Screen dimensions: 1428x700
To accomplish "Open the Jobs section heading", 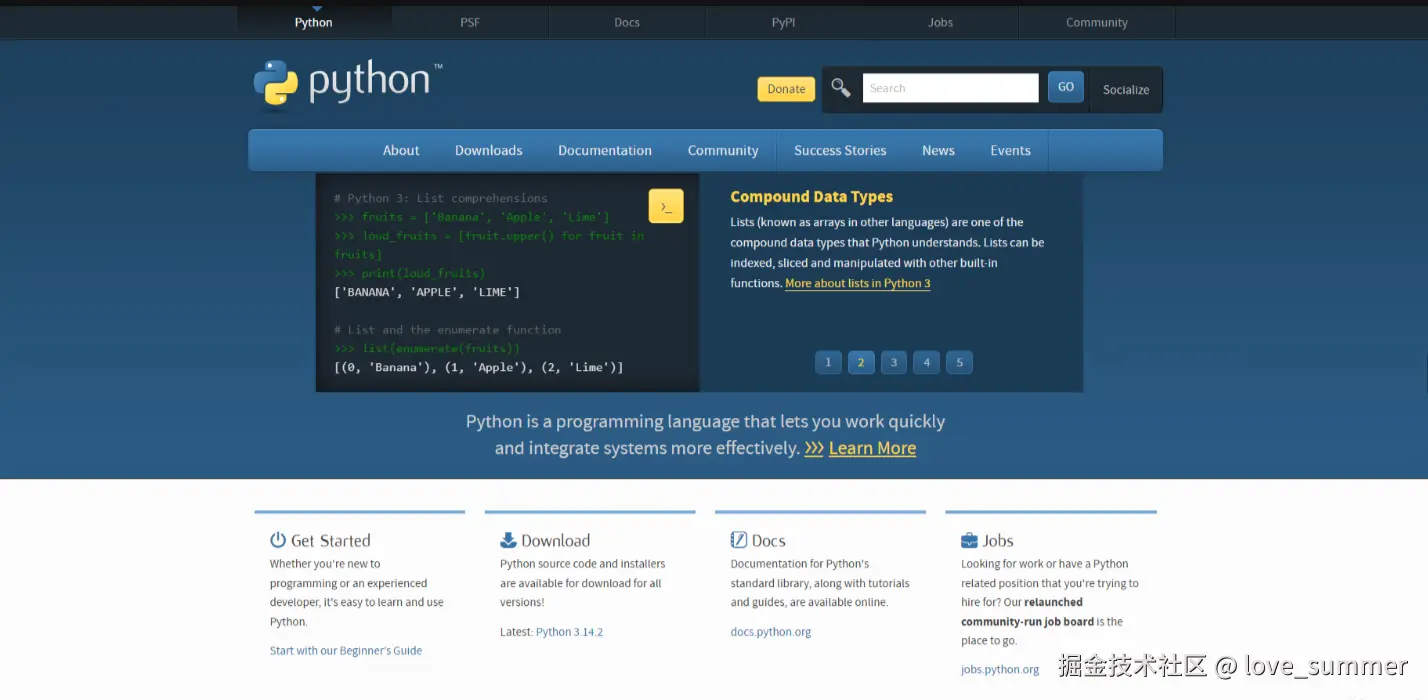I will point(998,540).
